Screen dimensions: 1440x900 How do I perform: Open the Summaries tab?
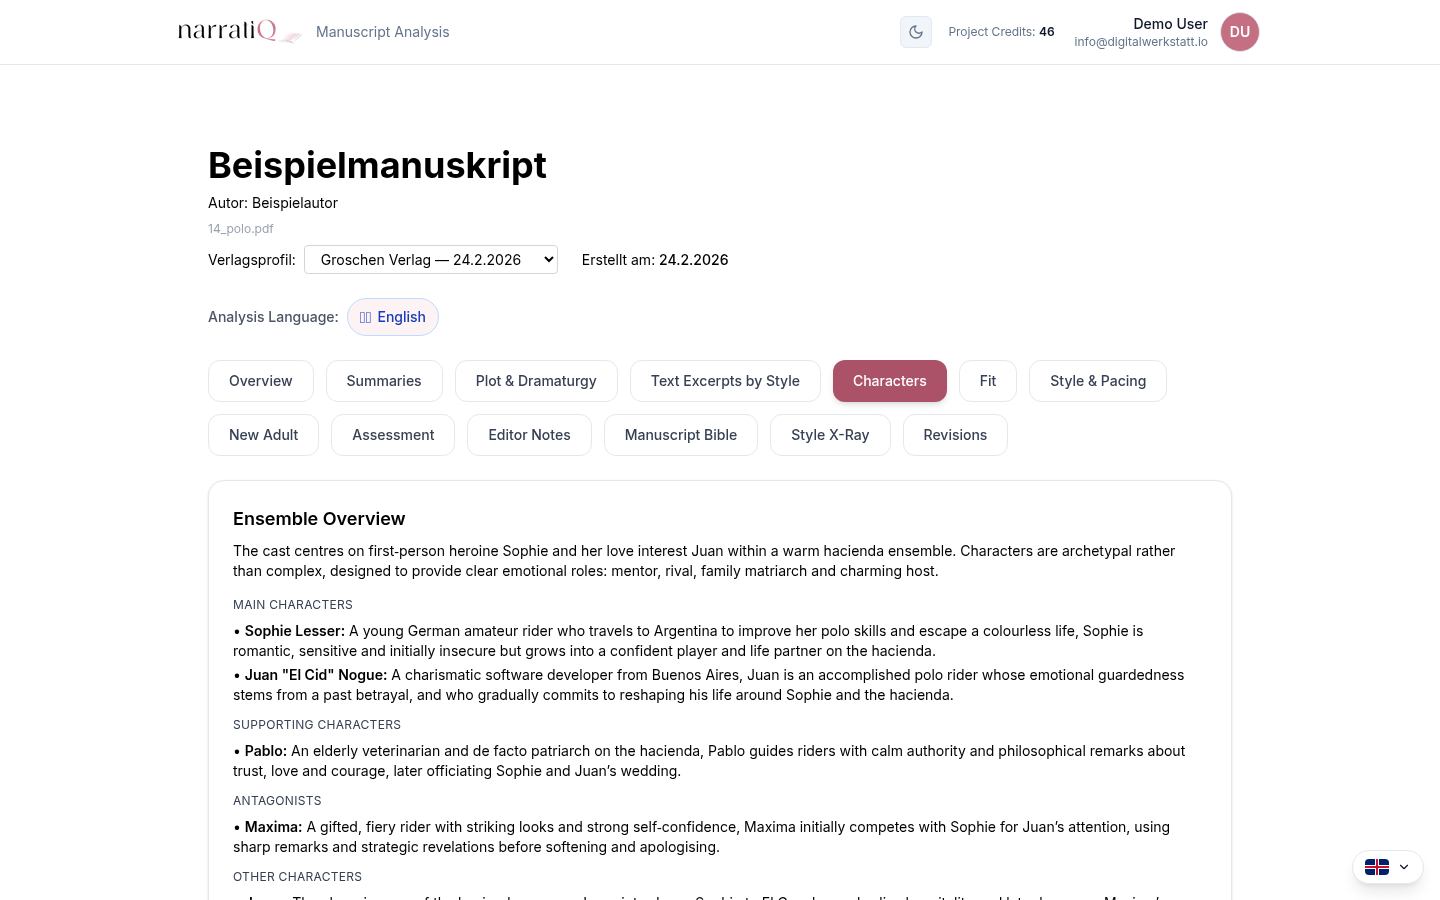click(x=384, y=381)
